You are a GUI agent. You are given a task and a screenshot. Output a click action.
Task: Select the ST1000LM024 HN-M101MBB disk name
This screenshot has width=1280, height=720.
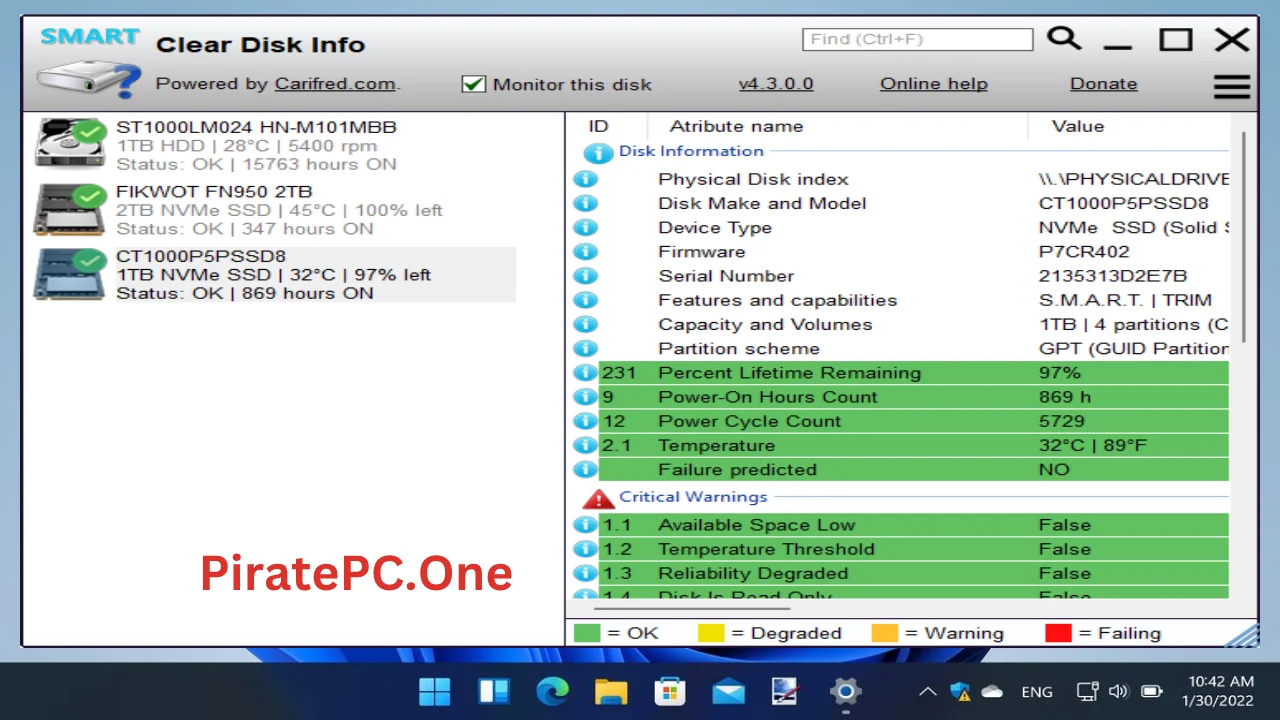[x=256, y=127]
